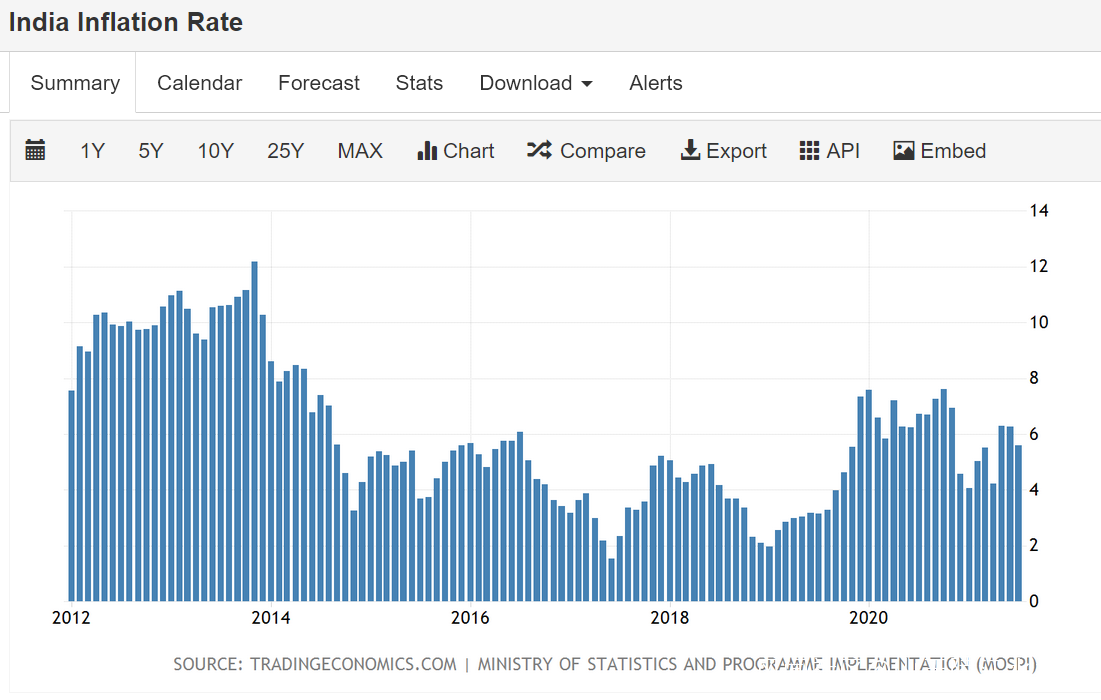The height and width of the screenshot is (700, 1101).
Task: Go to the Forecast tab
Action: pyautogui.click(x=319, y=83)
